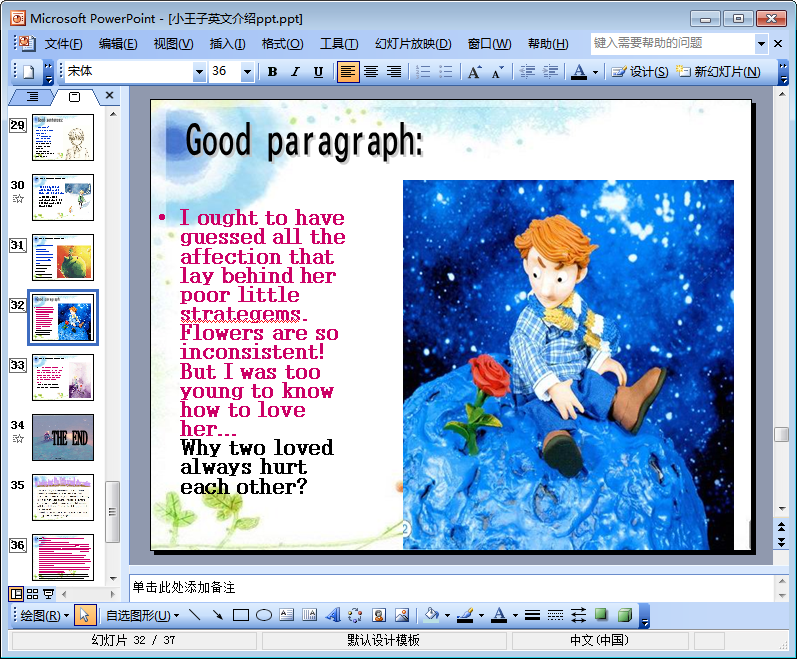Screen dimensions: 797x659
Task: Enable Align Left
Action: pyautogui.click(x=348, y=72)
